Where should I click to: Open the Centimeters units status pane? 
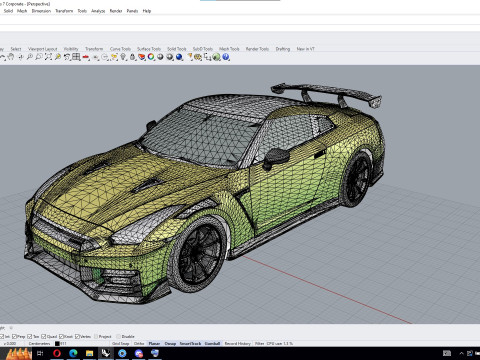pyautogui.click(x=39, y=343)
